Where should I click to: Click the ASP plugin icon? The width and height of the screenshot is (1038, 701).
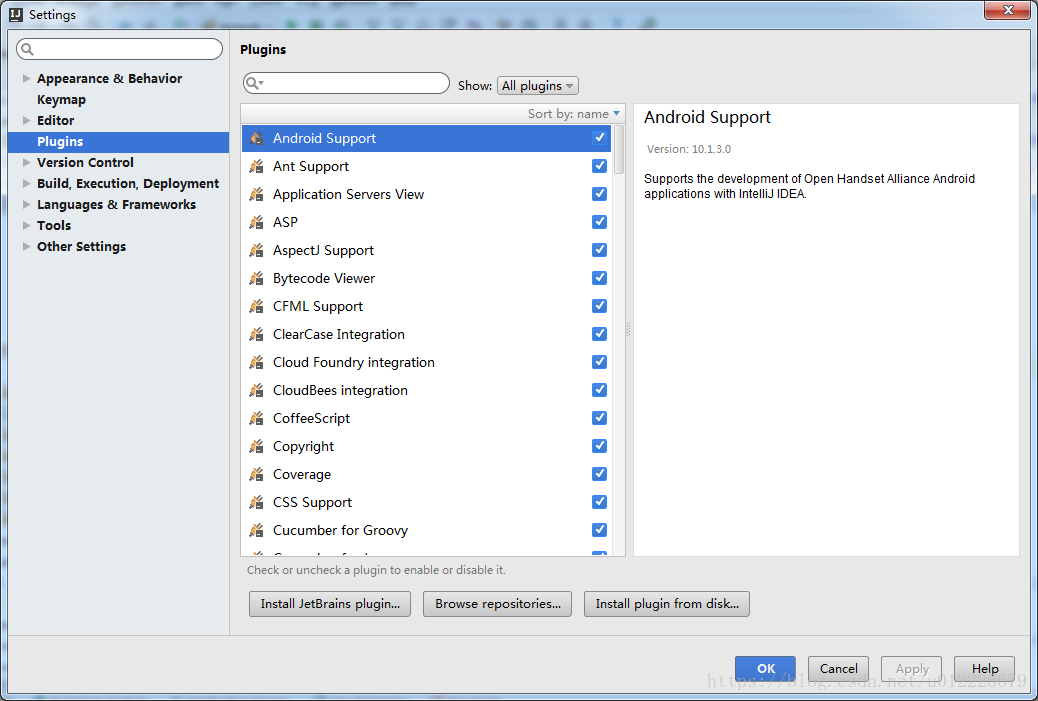pos(256,222)
